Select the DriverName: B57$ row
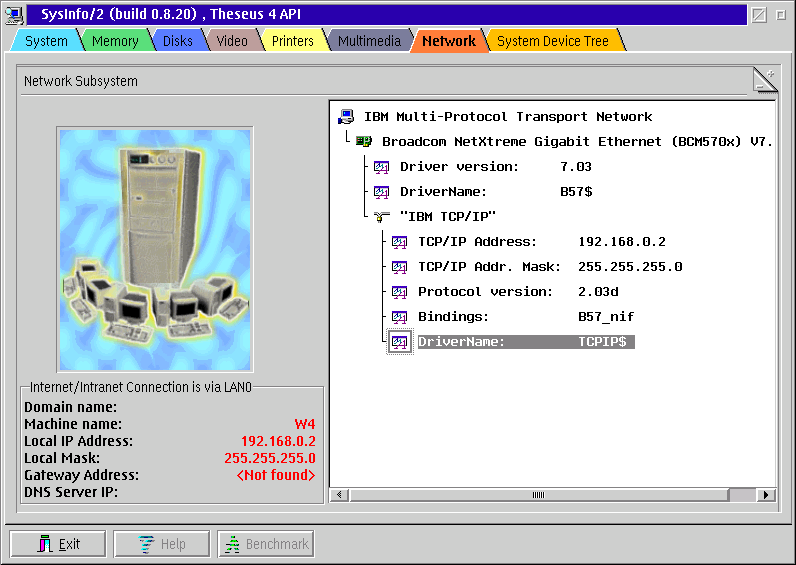Screen dimensions: 796x565 496,192
